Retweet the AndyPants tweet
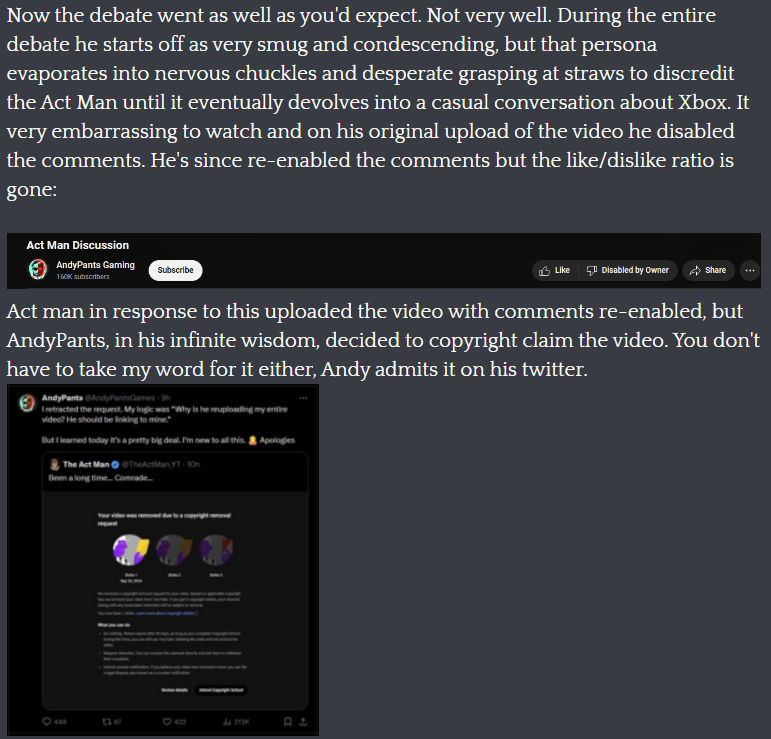The width and height of the screenshot is (771, 739). click(x=107, y=721)
